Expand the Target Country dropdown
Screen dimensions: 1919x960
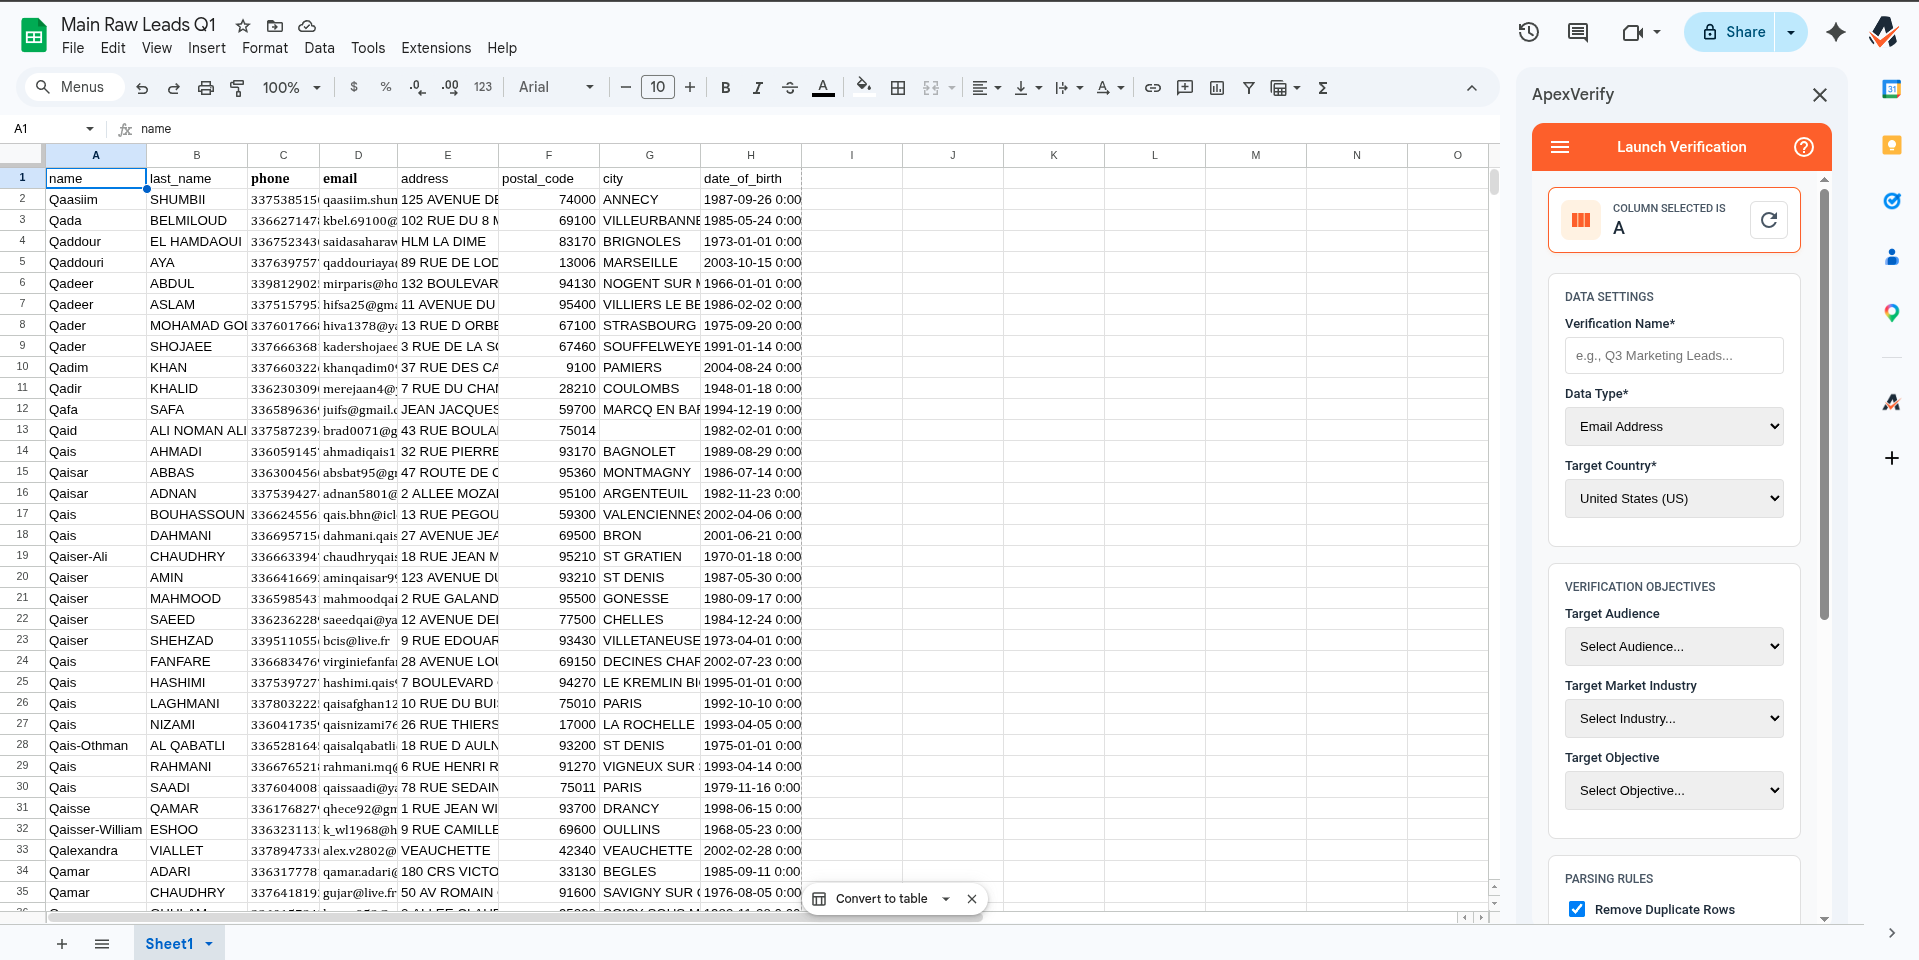pyautogui.click(x=1673, y=499)
